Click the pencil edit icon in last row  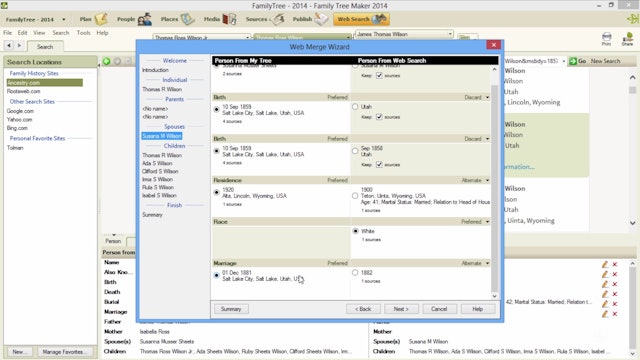(x=605, y=314)
